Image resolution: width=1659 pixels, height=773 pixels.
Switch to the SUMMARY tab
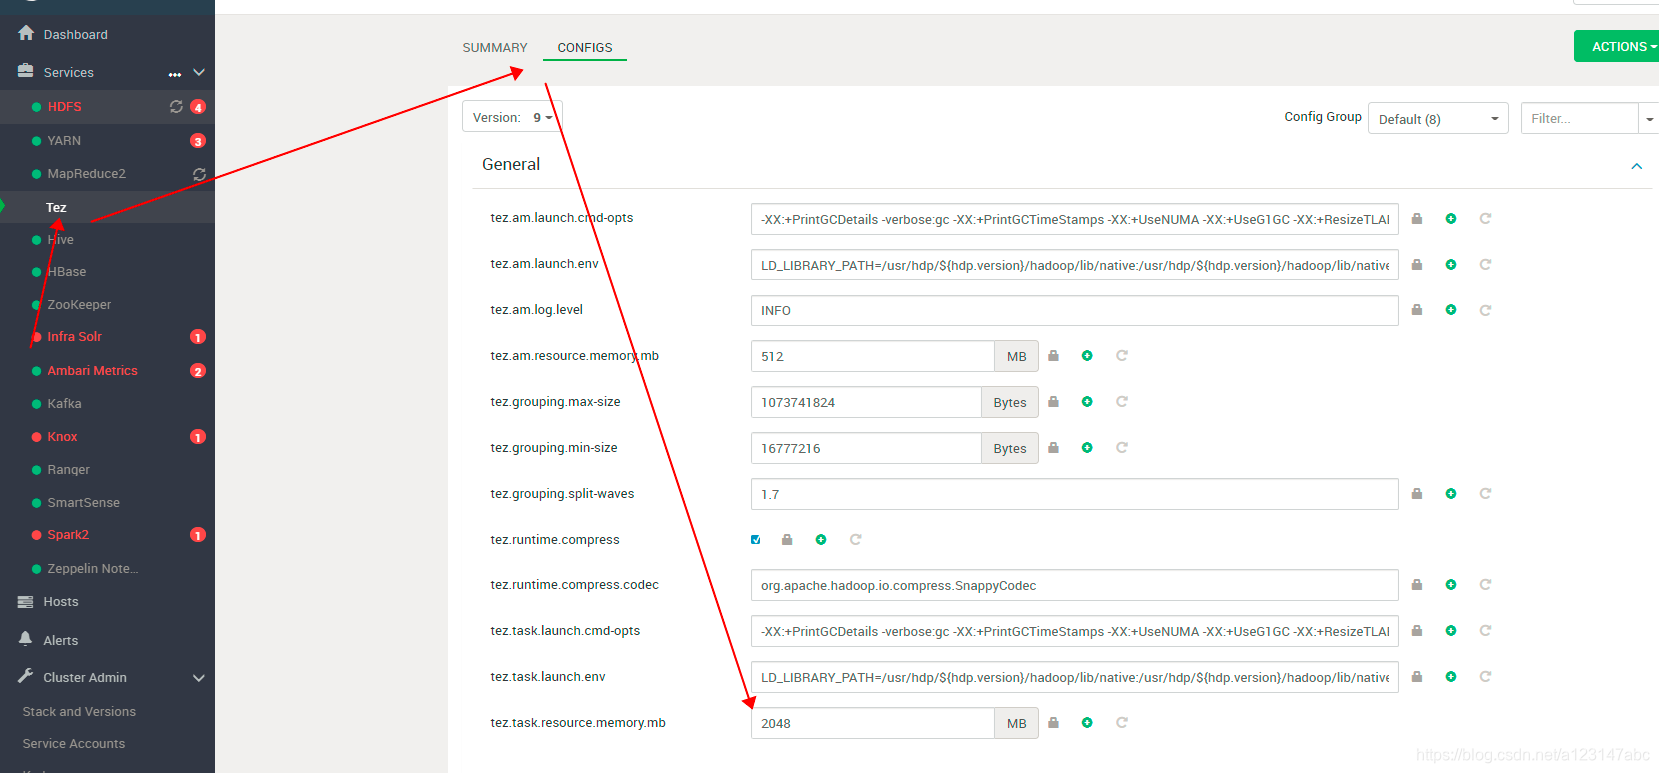pyautogui.click(x=495, y=47)
